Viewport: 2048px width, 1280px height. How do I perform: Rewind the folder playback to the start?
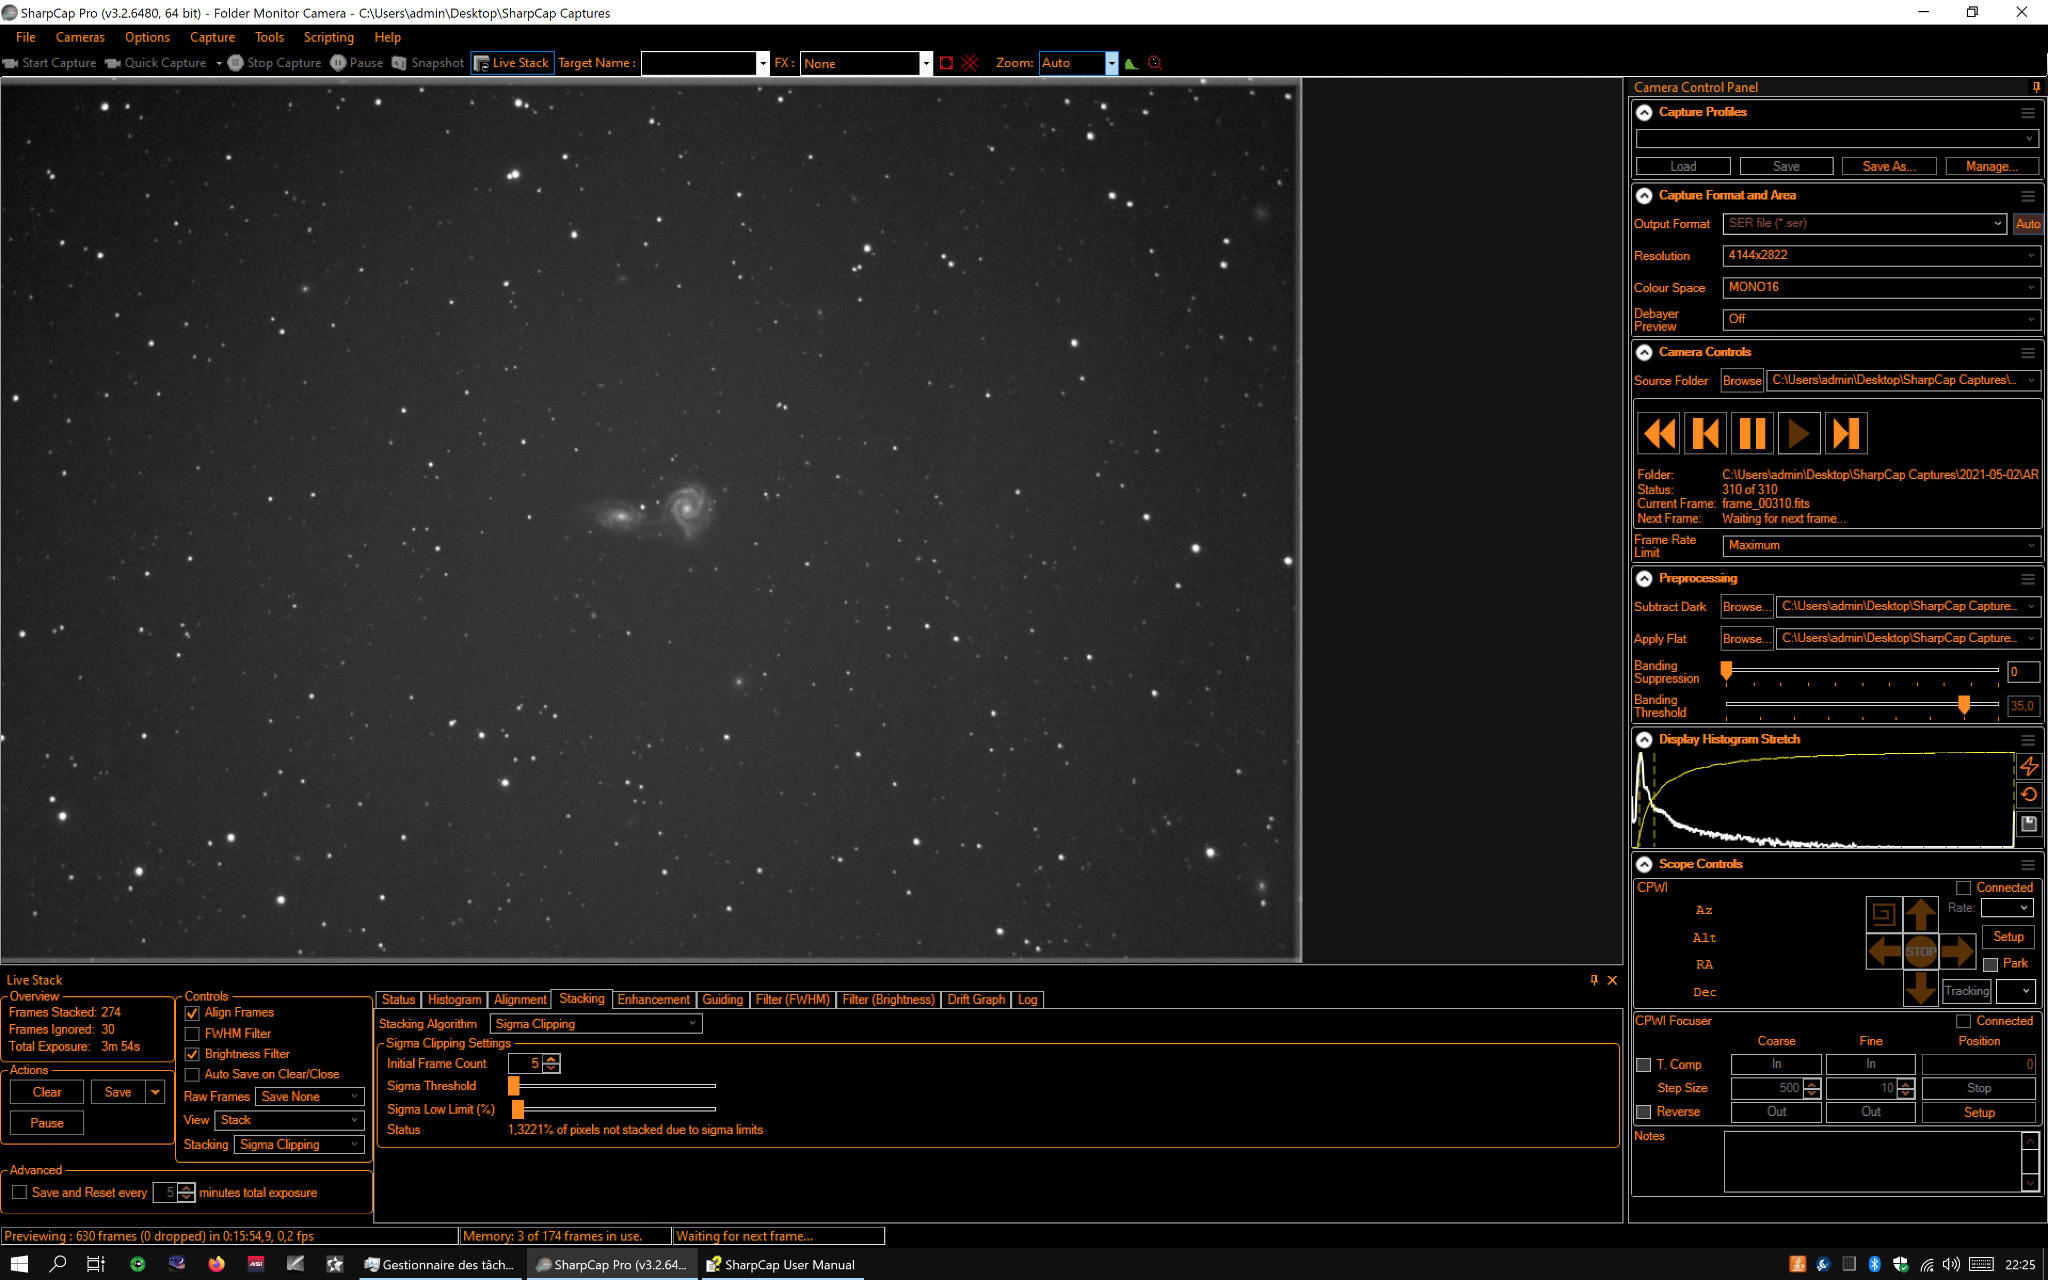click(1659, 434)
